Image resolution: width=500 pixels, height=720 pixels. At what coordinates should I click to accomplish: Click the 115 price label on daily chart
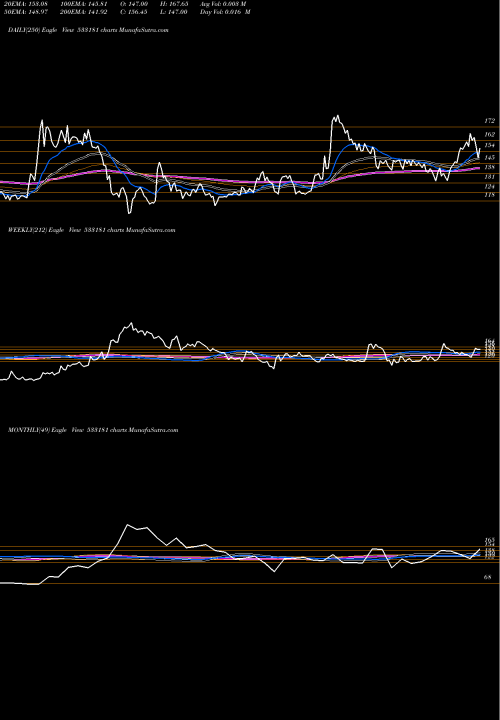(489, 195)
